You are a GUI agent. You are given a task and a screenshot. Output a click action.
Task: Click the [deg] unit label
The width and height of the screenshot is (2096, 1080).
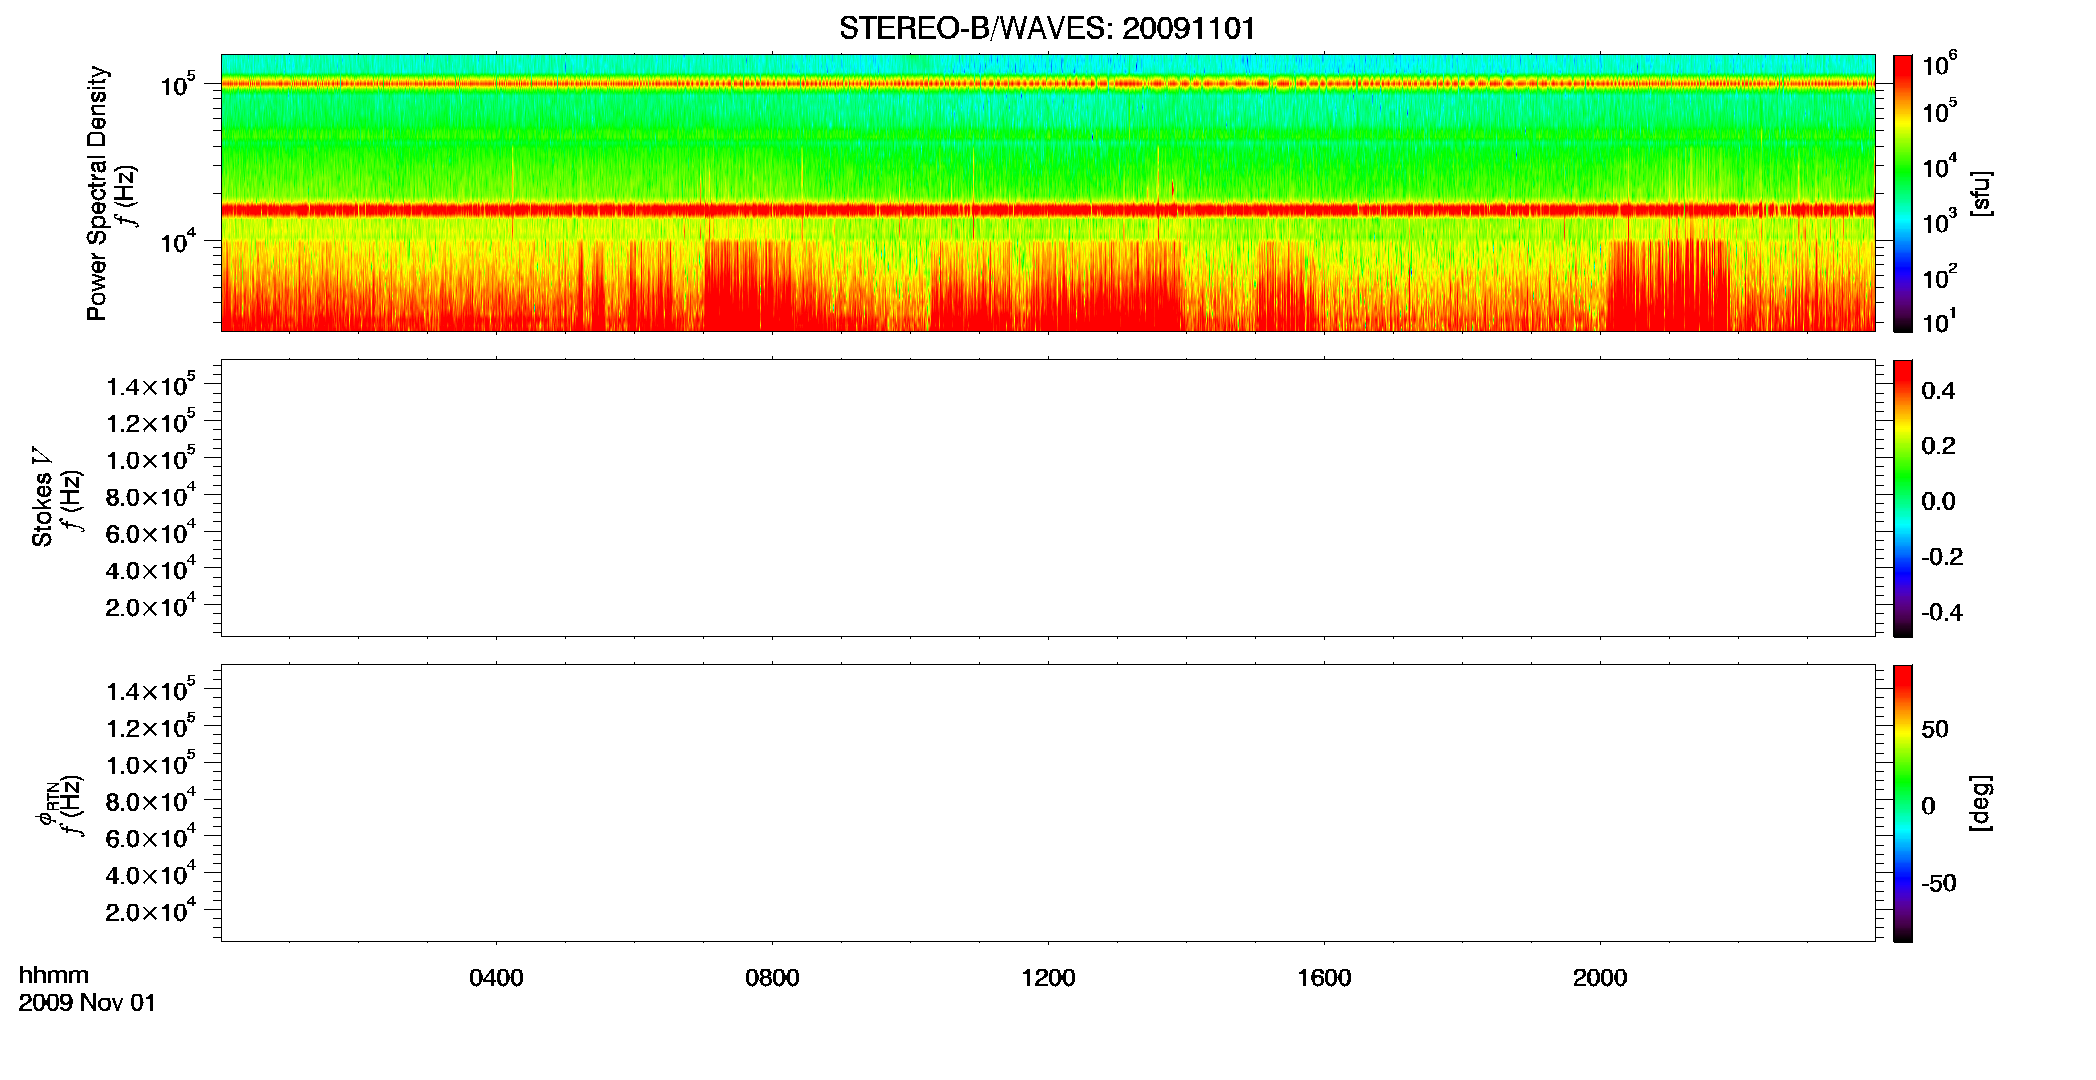click(x=1982, y=803)
